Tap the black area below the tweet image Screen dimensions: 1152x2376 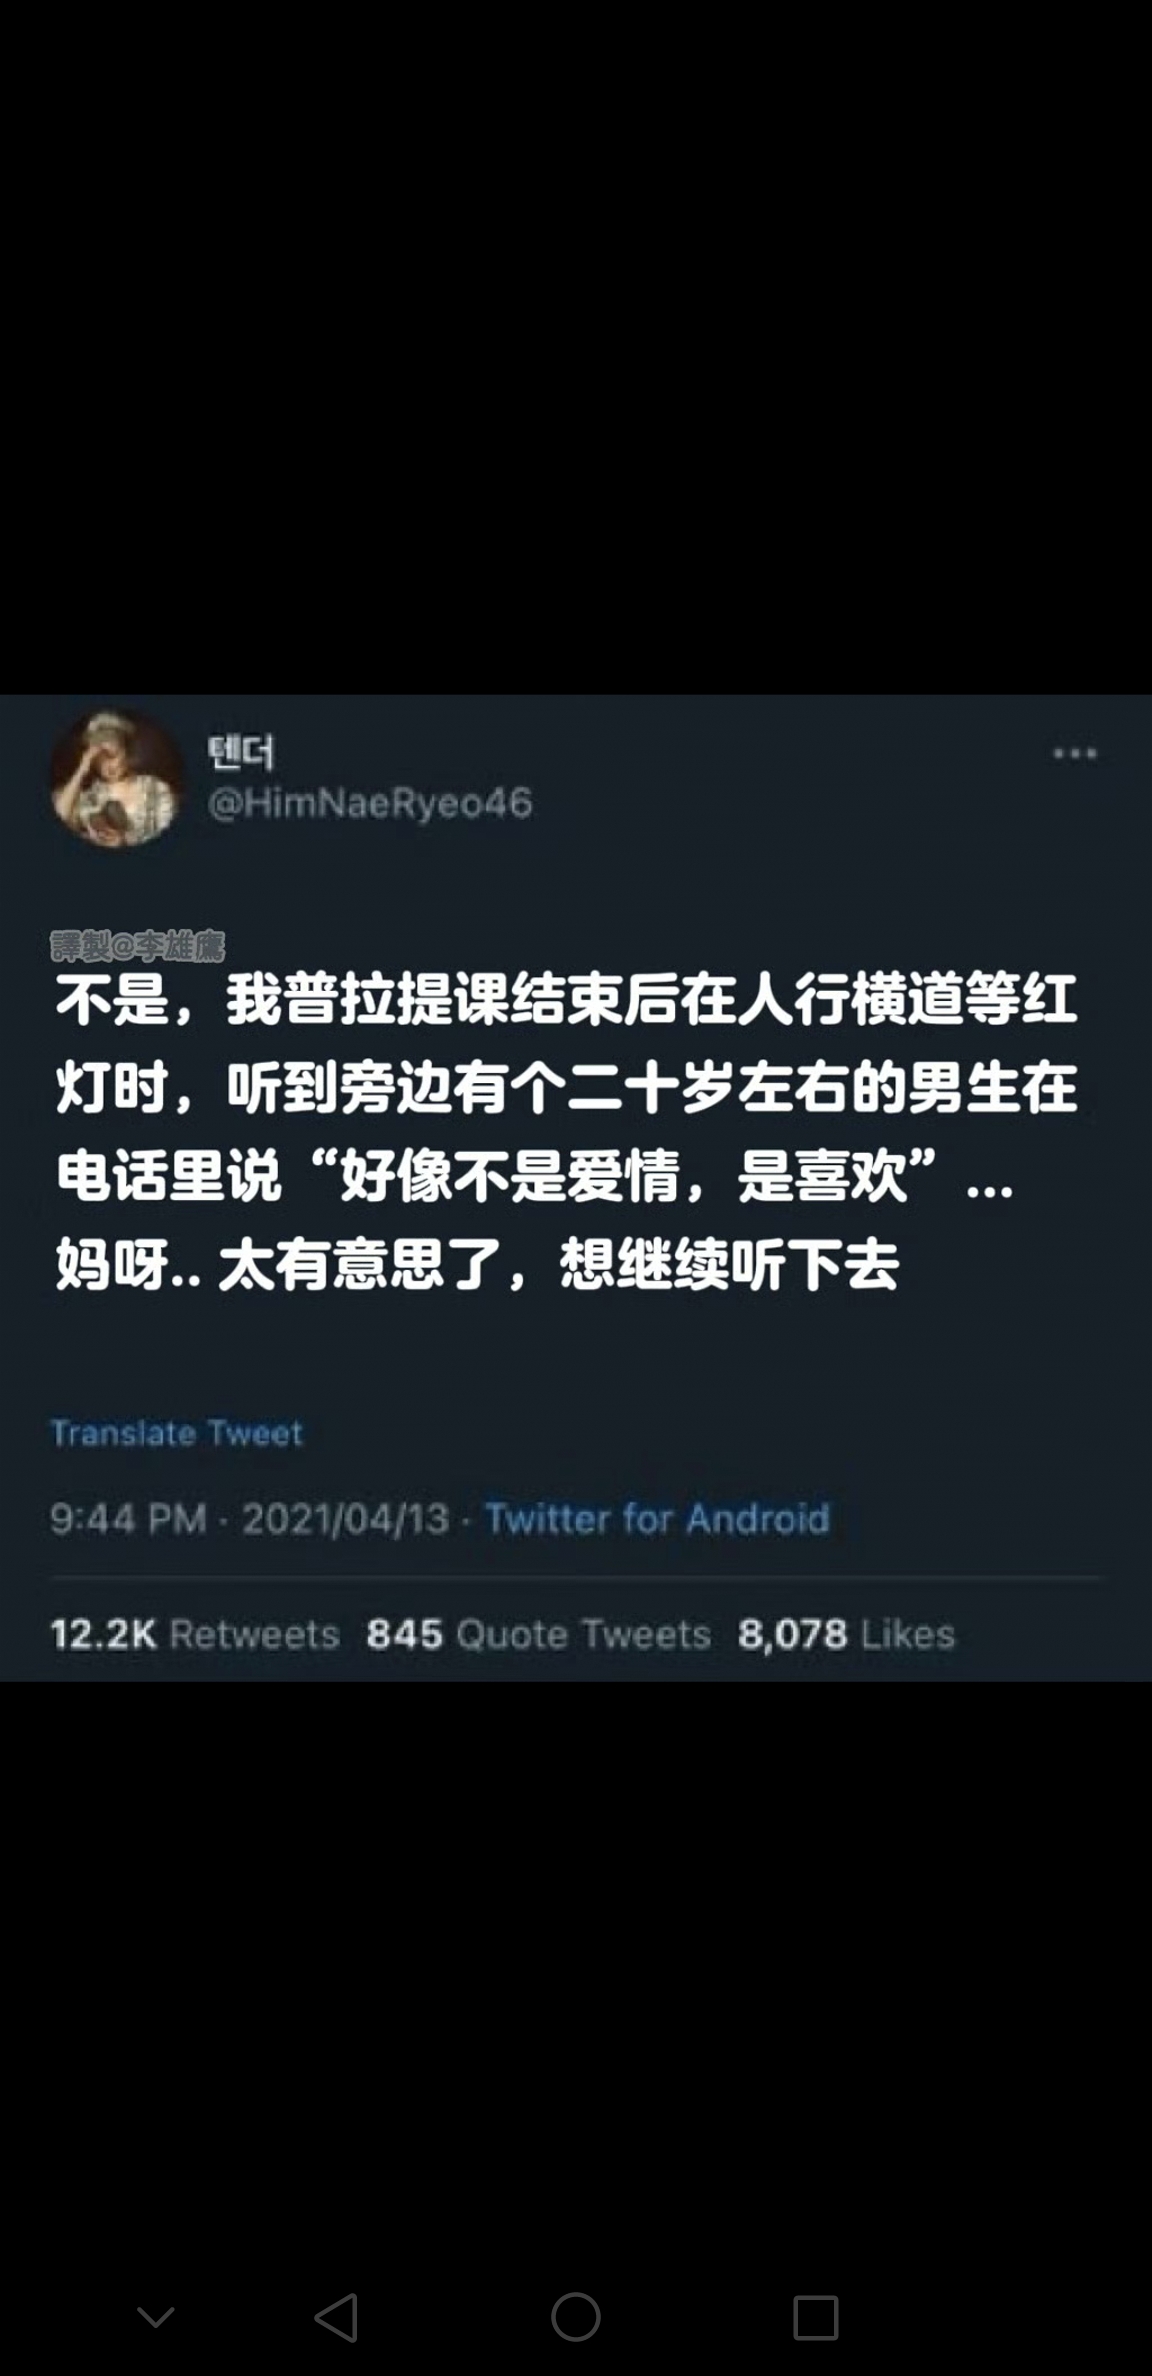pyautogui.click(x=576, y=1960)
